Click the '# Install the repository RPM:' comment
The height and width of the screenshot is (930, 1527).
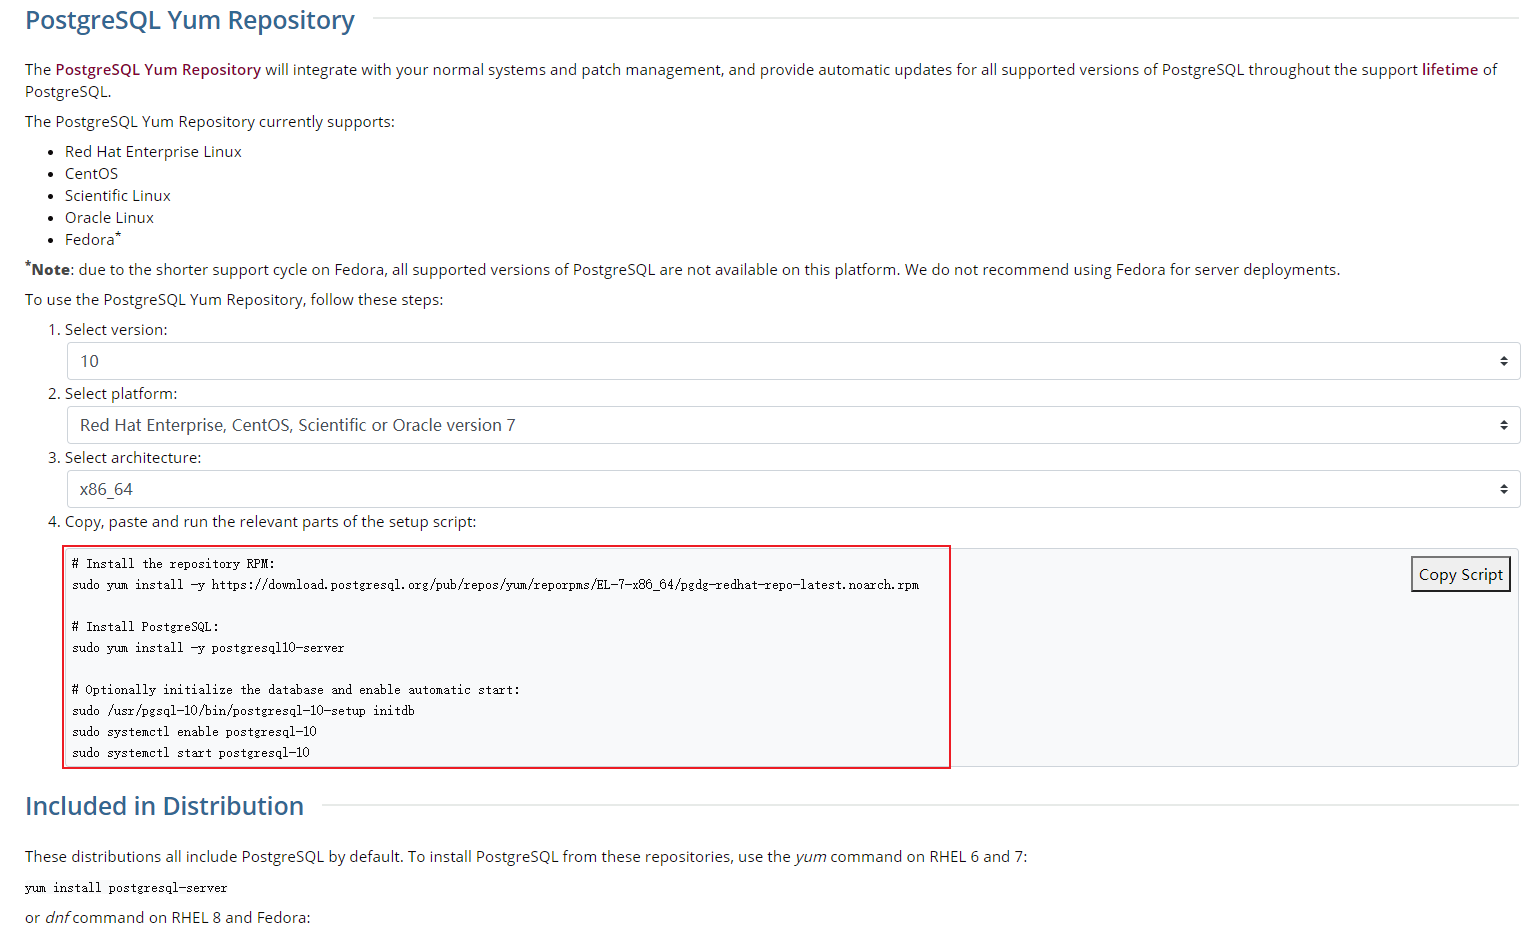173,564
